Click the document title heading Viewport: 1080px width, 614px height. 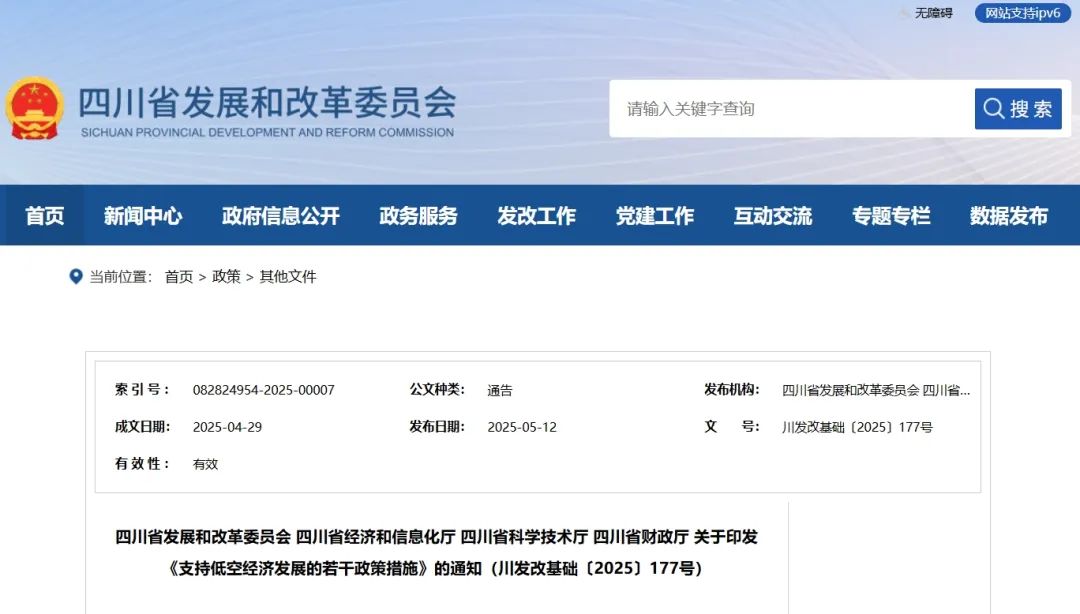(x=436, y=552)
